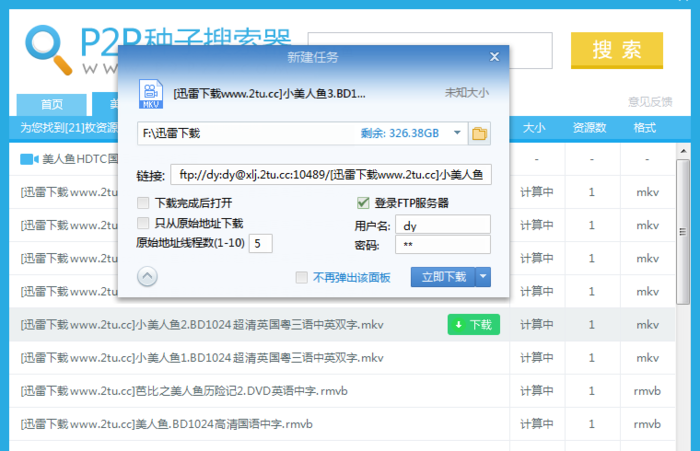This screenshot has height=451, width=700.
Task: Toggle 只从原始地址下载 checkbox
Action: tap(143, 223)
